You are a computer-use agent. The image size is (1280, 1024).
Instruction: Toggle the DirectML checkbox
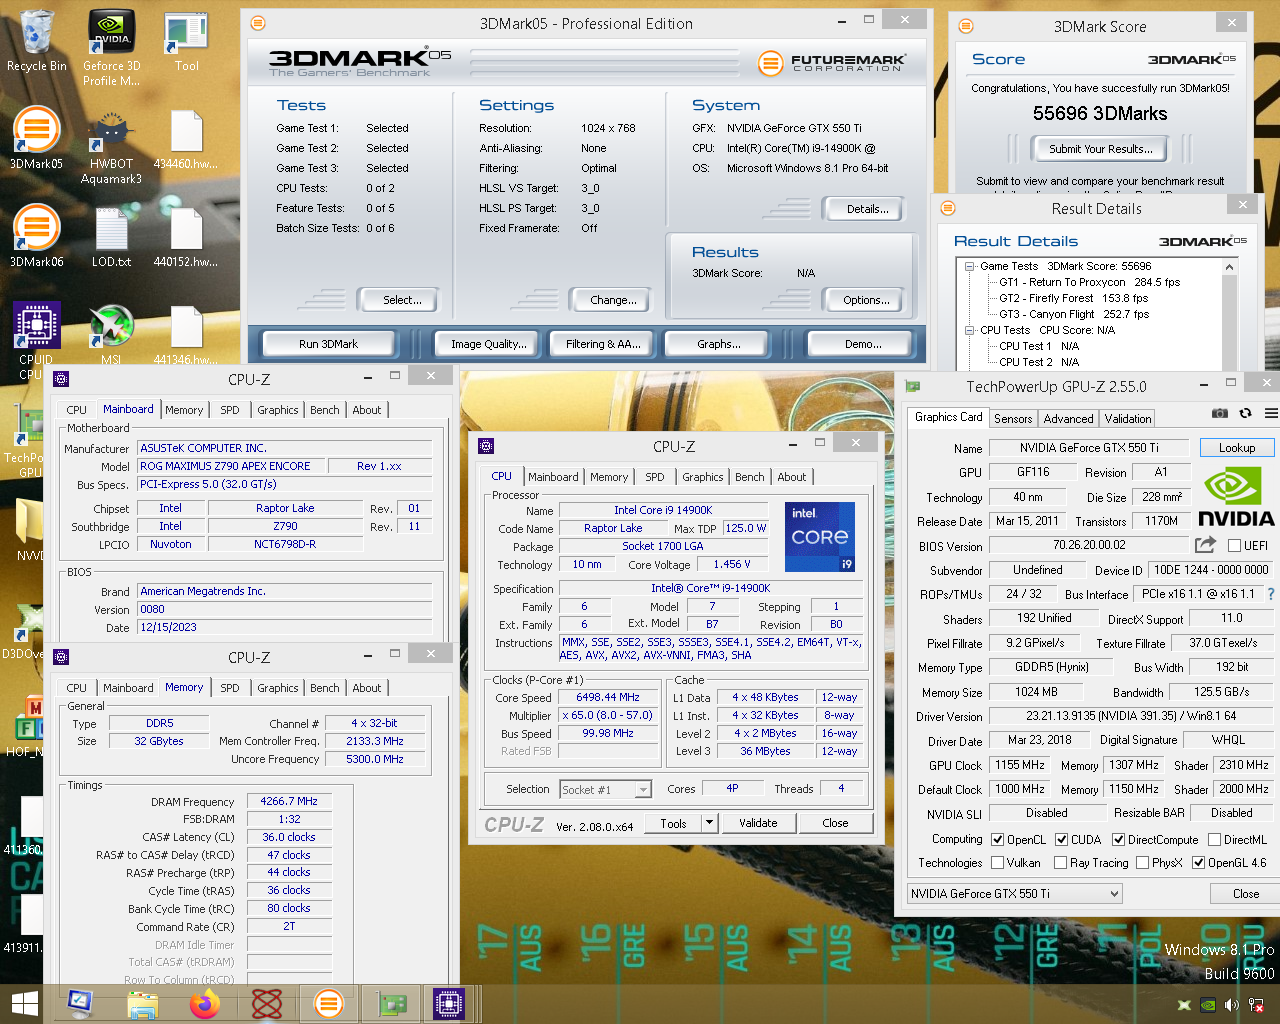[1214, 840]
